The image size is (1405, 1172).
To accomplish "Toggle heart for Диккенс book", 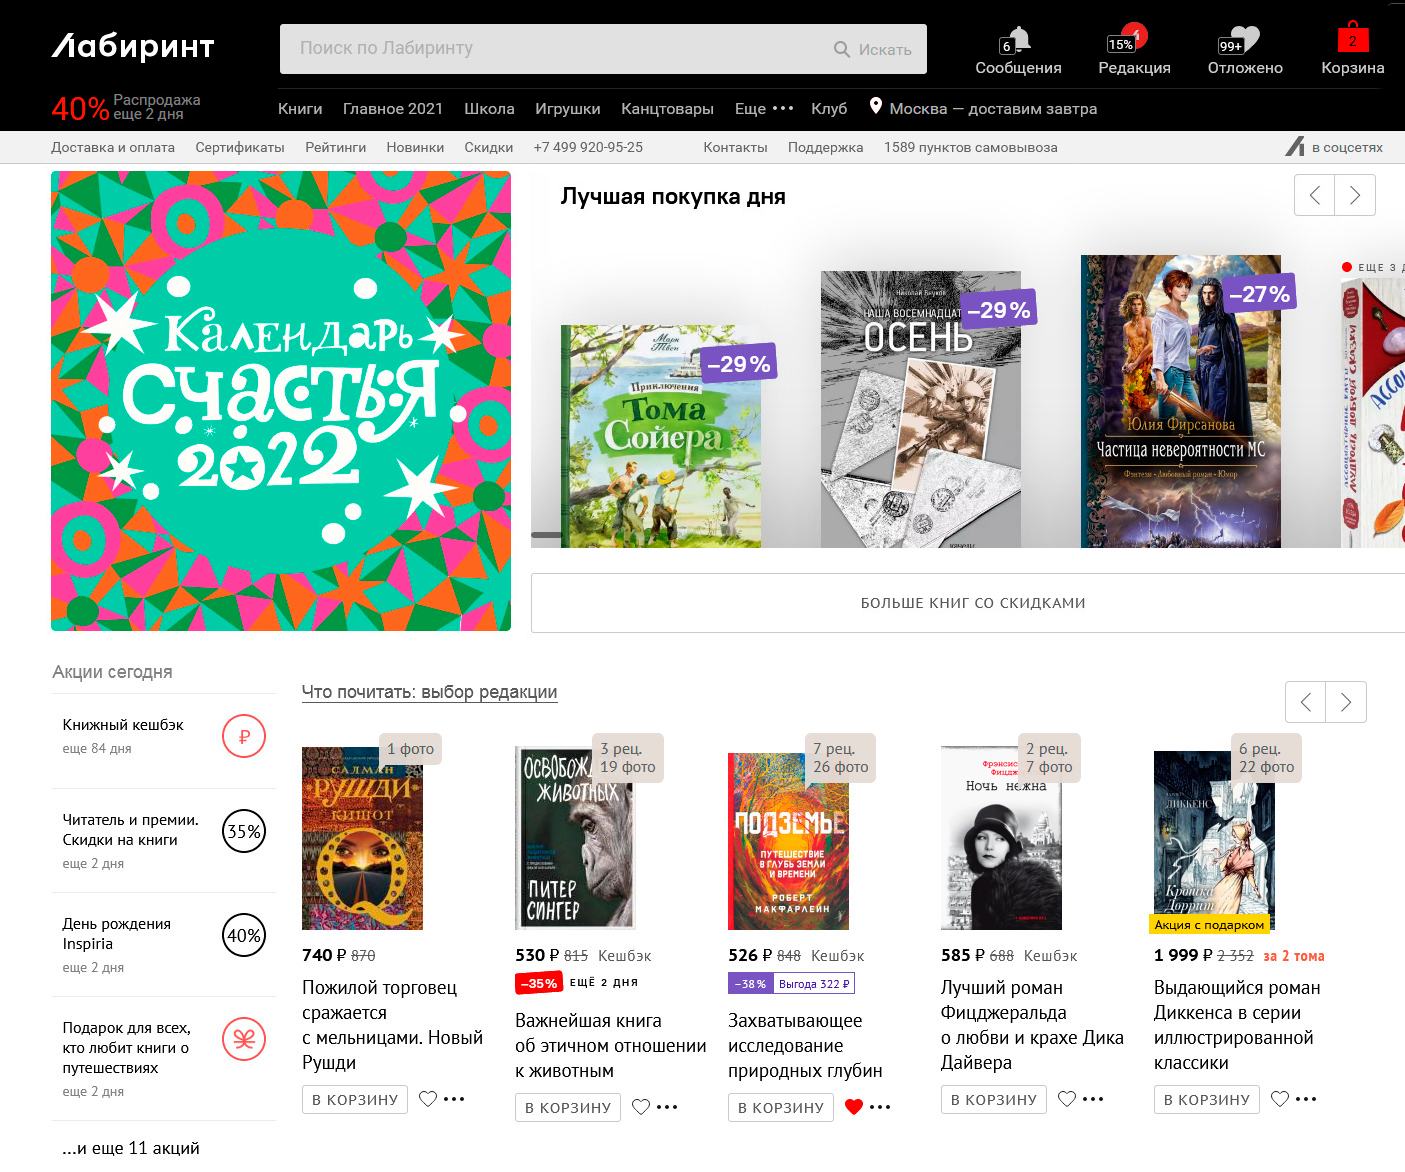I will [1280, 1099].
